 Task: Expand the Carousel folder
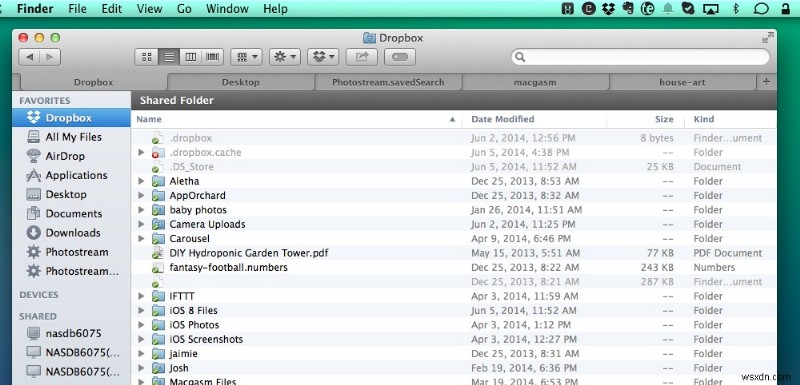[x=141, y=238]
